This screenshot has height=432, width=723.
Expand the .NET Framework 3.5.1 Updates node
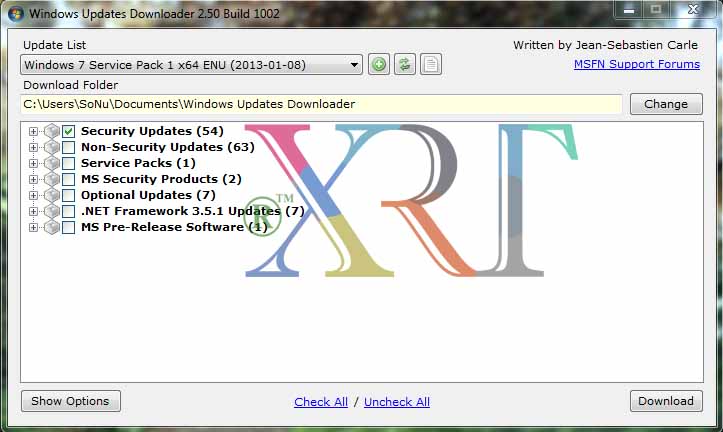tap(33, 211)
